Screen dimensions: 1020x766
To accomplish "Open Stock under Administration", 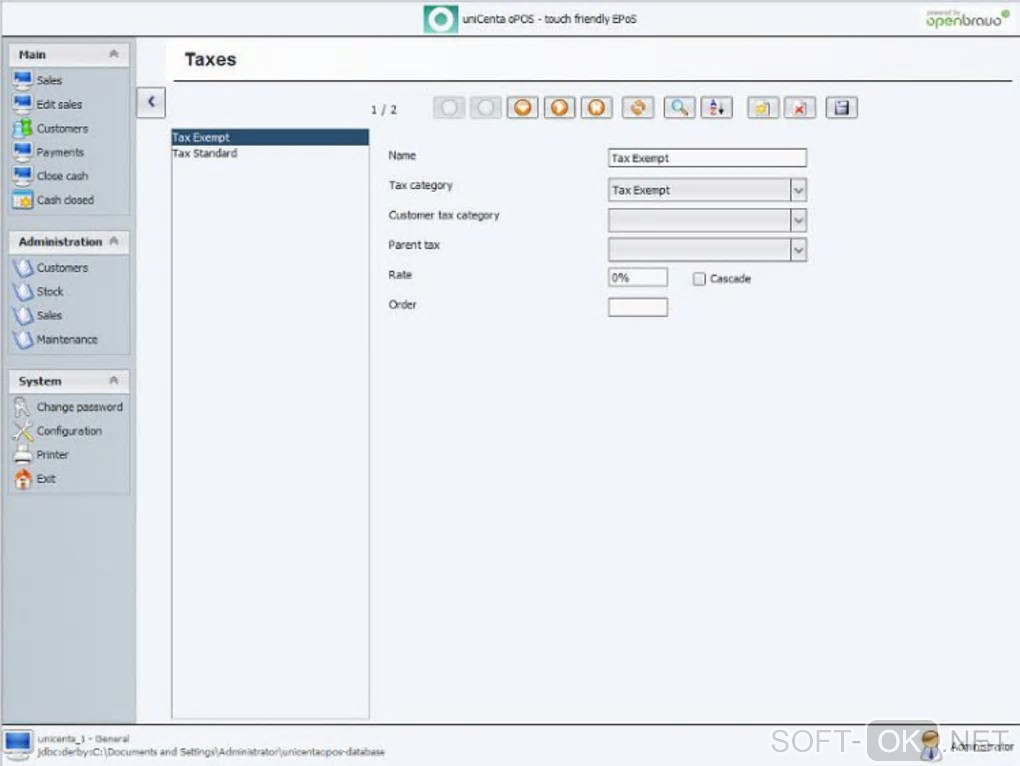I will pyautogui.click(x=38, y=291).
